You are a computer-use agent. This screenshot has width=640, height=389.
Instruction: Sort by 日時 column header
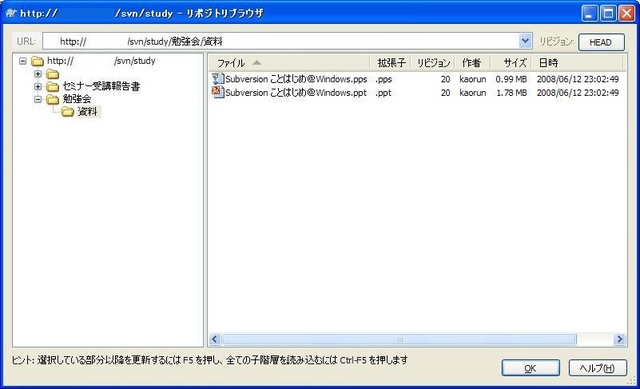pos(578,63)
